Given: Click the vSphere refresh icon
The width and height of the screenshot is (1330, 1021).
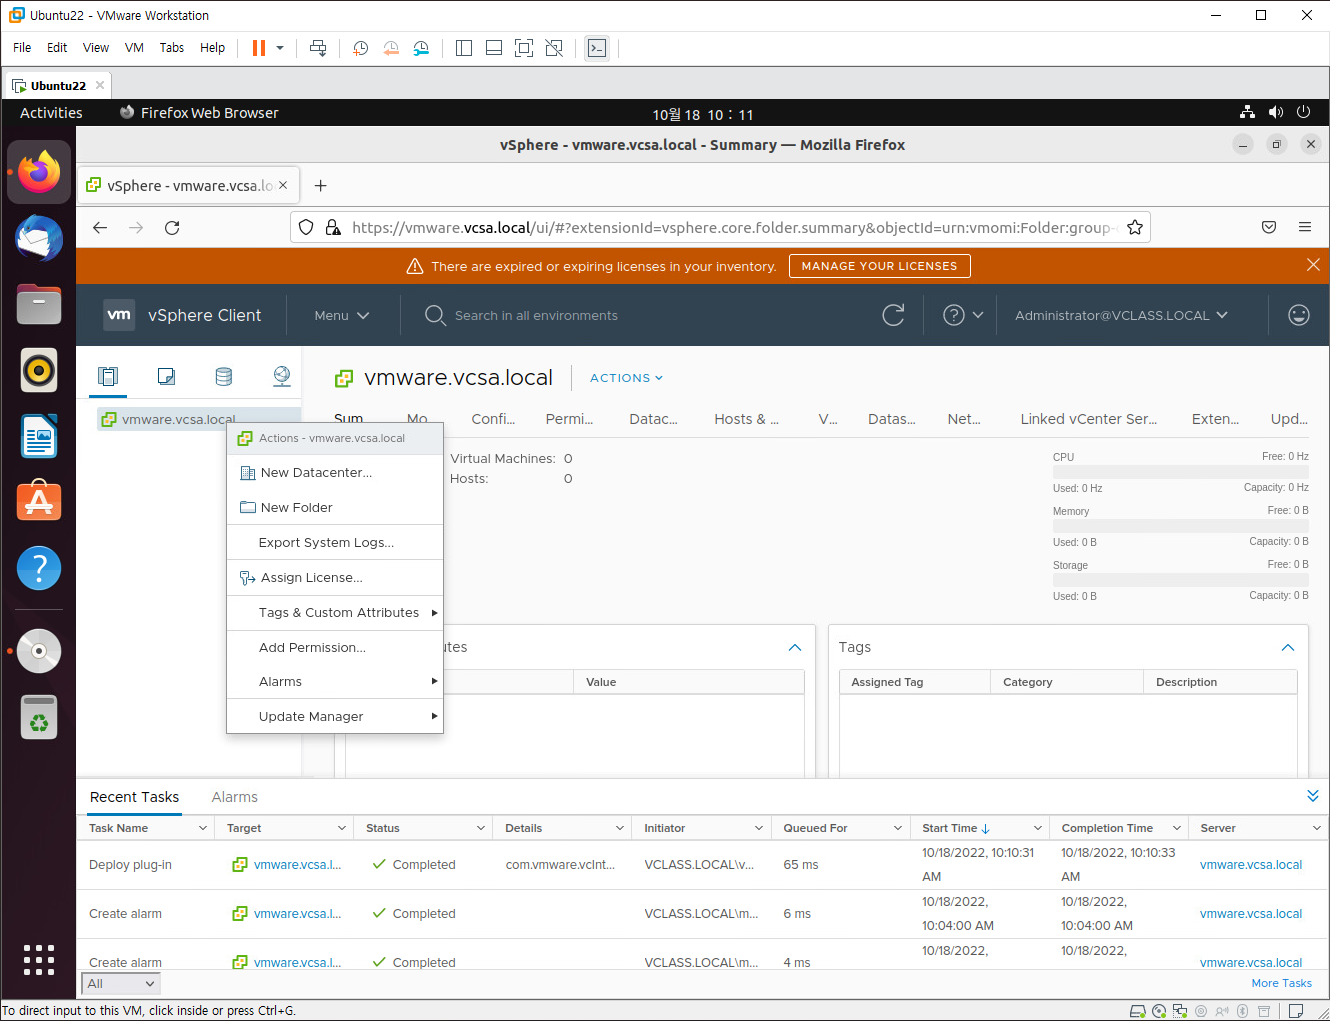Looking at the screenshot, I should tap(893, 315).
